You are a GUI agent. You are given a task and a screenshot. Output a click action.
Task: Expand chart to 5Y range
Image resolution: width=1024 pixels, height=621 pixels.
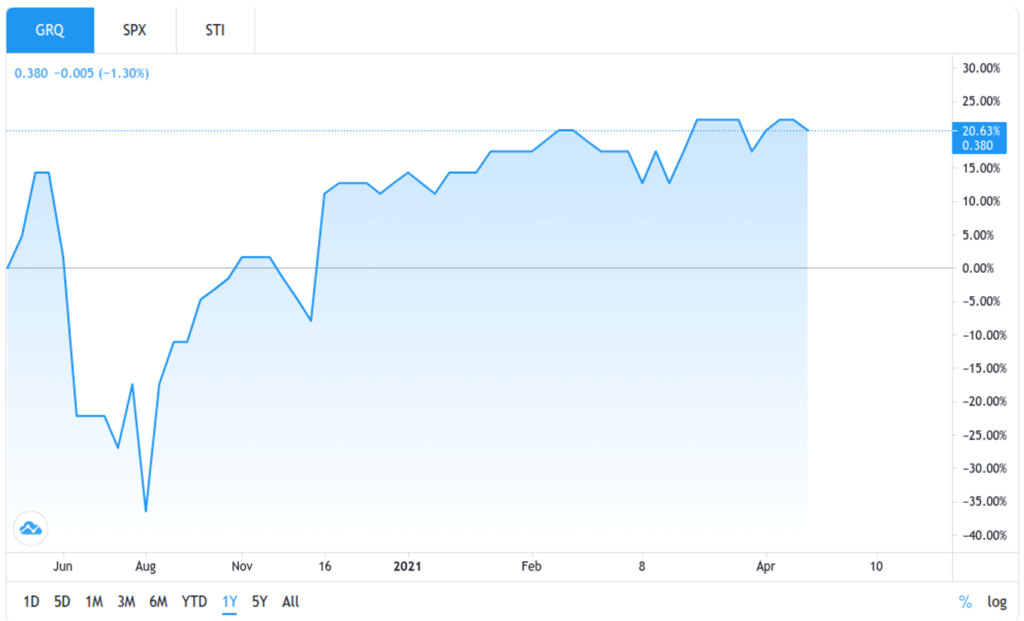(x=259, y=602)
